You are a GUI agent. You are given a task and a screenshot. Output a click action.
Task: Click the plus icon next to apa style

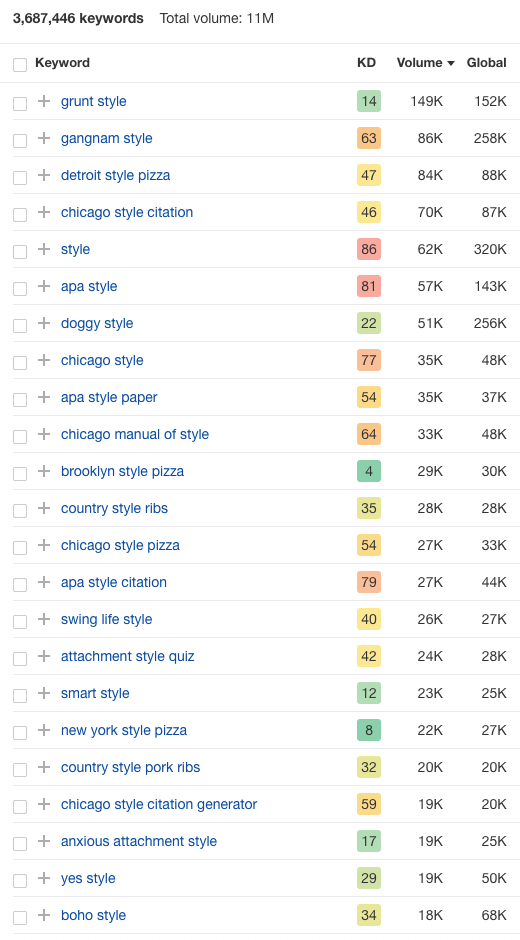tap(44, 287)
